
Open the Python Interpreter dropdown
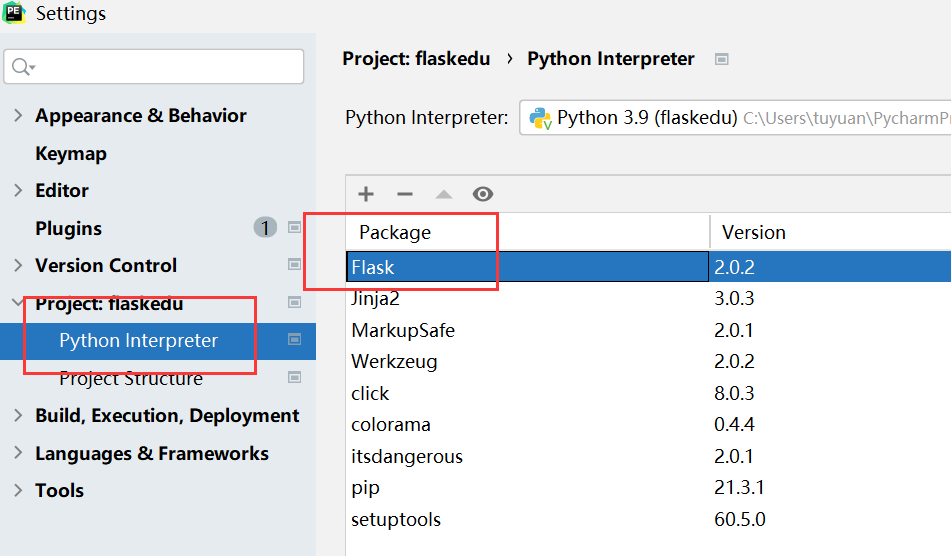tap(735, 118)
